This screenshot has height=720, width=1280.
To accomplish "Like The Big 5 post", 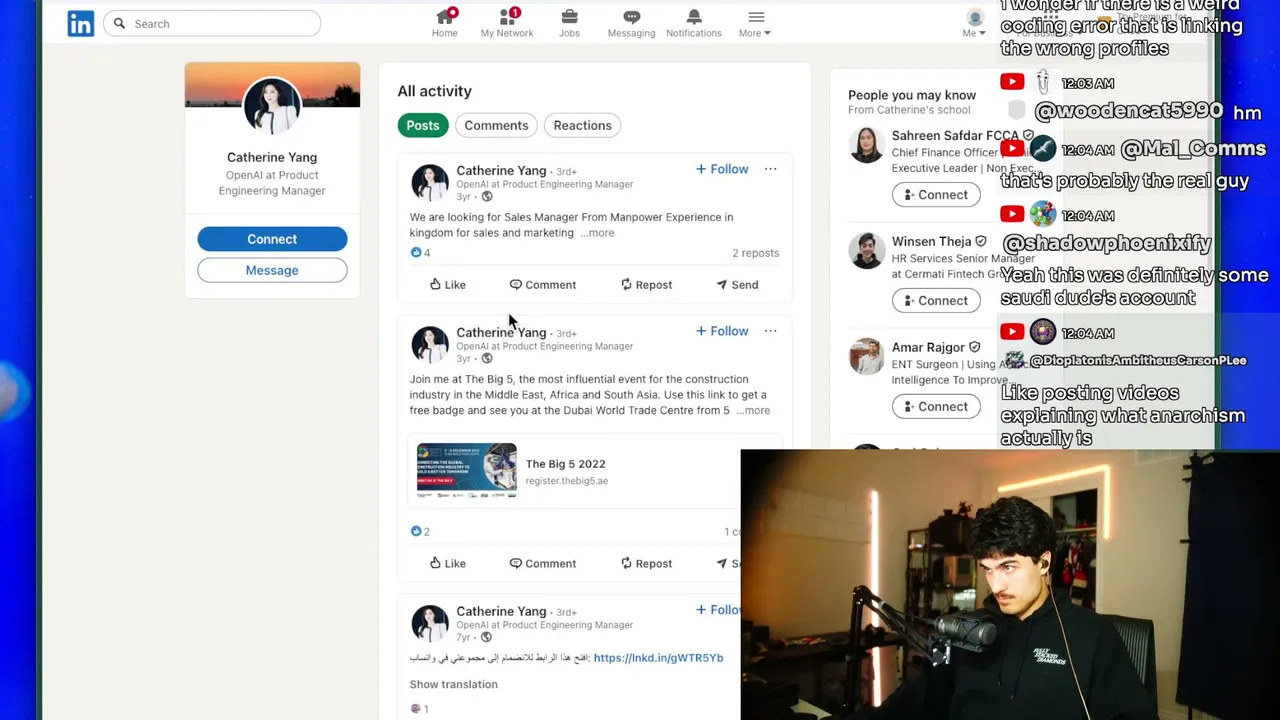I will [447, 564].
